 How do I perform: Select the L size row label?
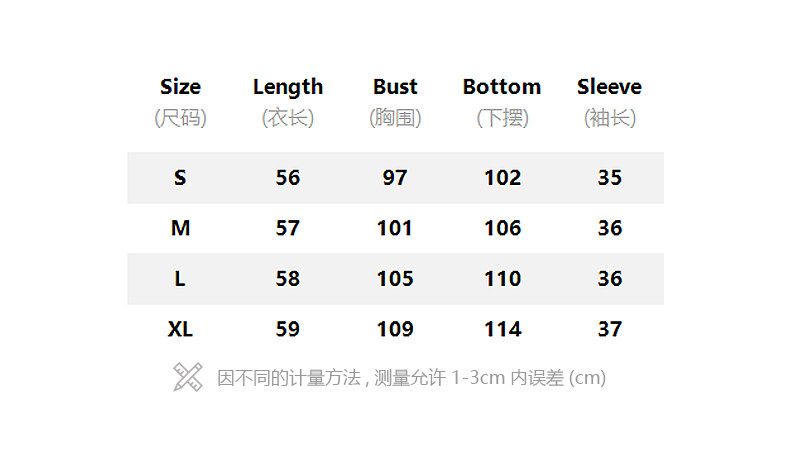click(180, 279)
